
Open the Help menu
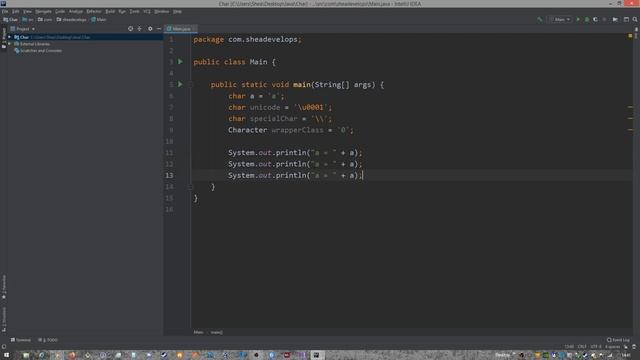point(177,11)
